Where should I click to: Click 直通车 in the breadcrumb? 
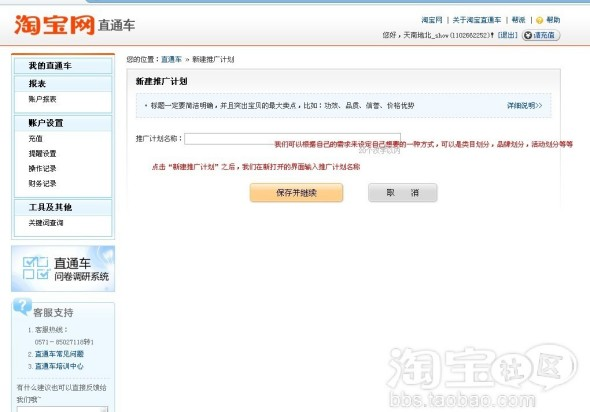(x=171, y=59)
